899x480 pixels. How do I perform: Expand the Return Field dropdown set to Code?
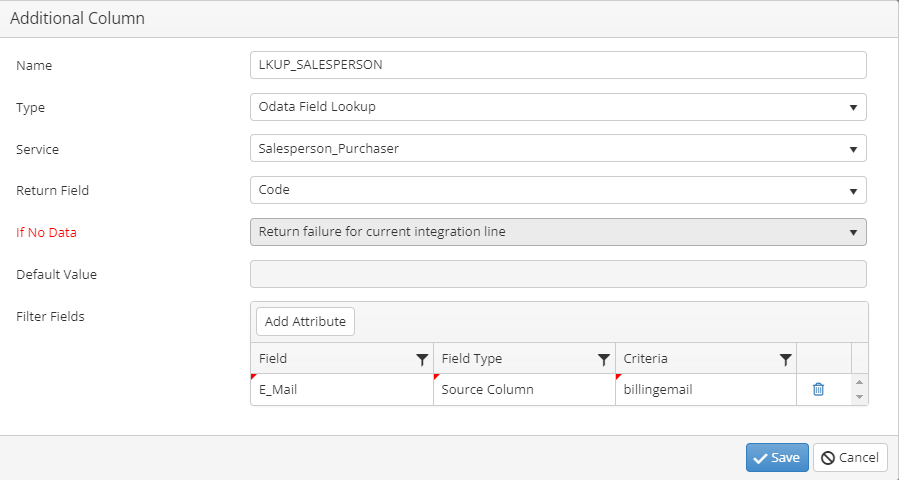[x=558, y=190]
